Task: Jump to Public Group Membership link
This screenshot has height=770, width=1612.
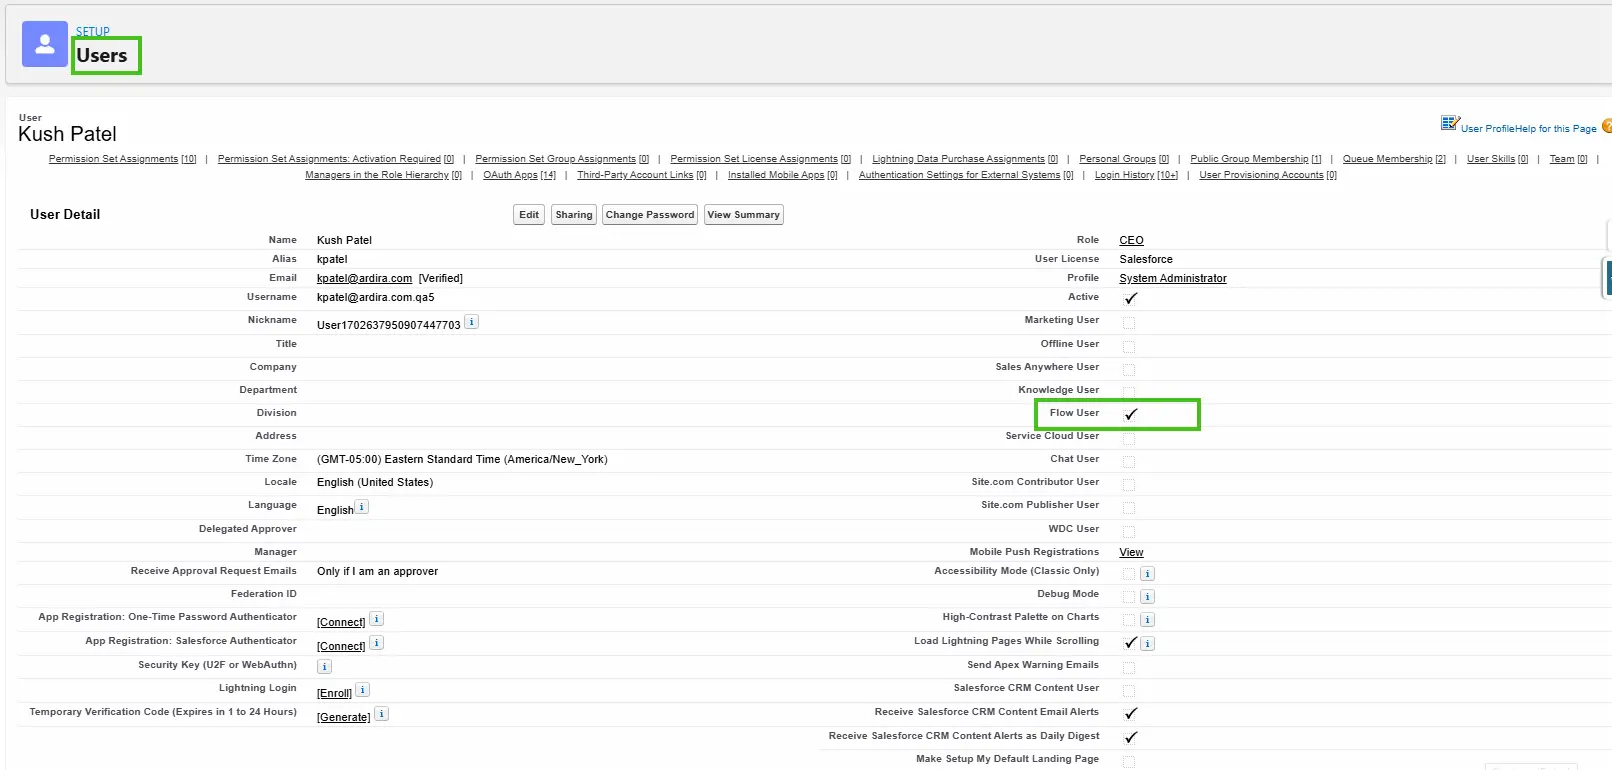Action: [x=1256, y=159]
